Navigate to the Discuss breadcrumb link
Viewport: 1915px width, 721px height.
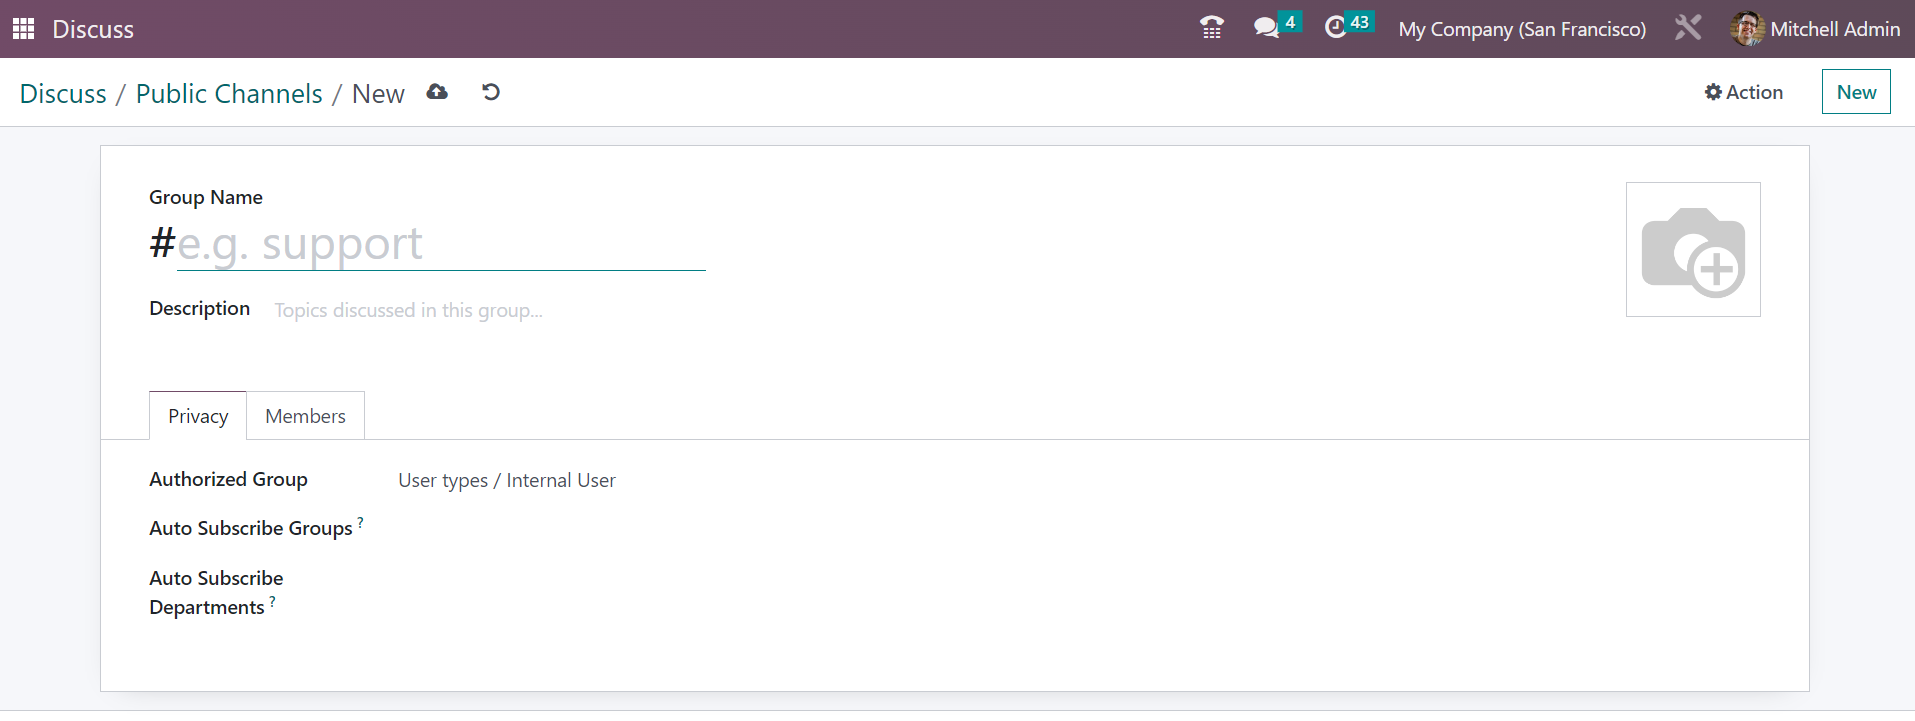click(x=63, y=94)
